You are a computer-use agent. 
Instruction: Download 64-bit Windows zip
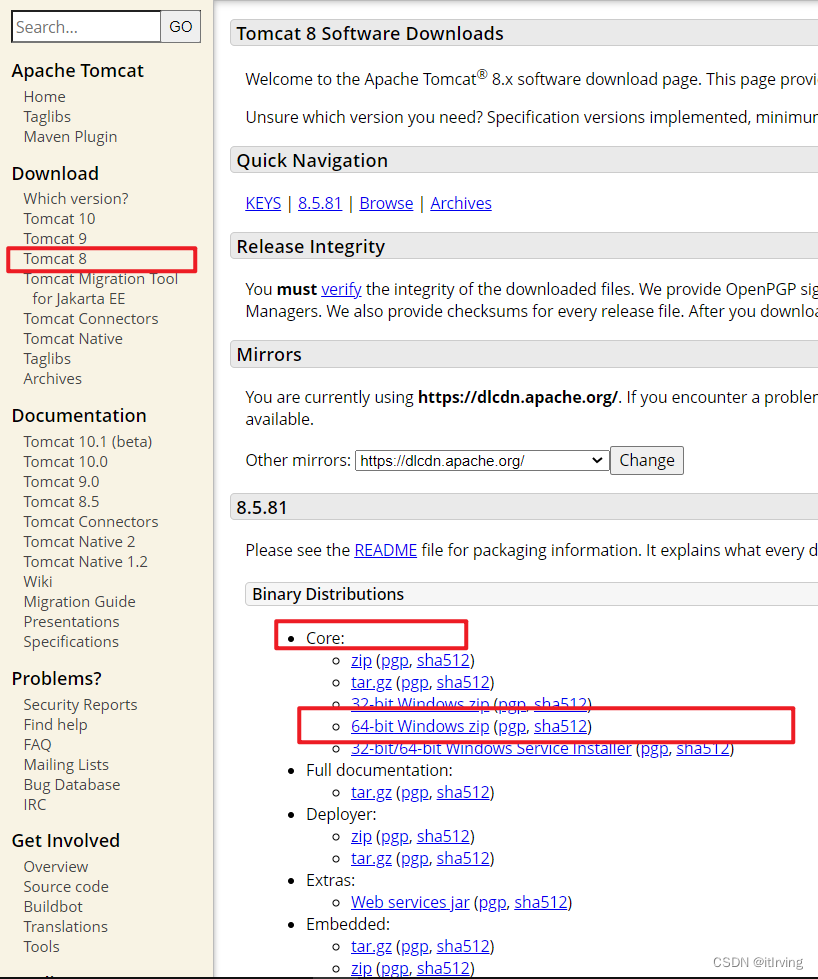420,726
